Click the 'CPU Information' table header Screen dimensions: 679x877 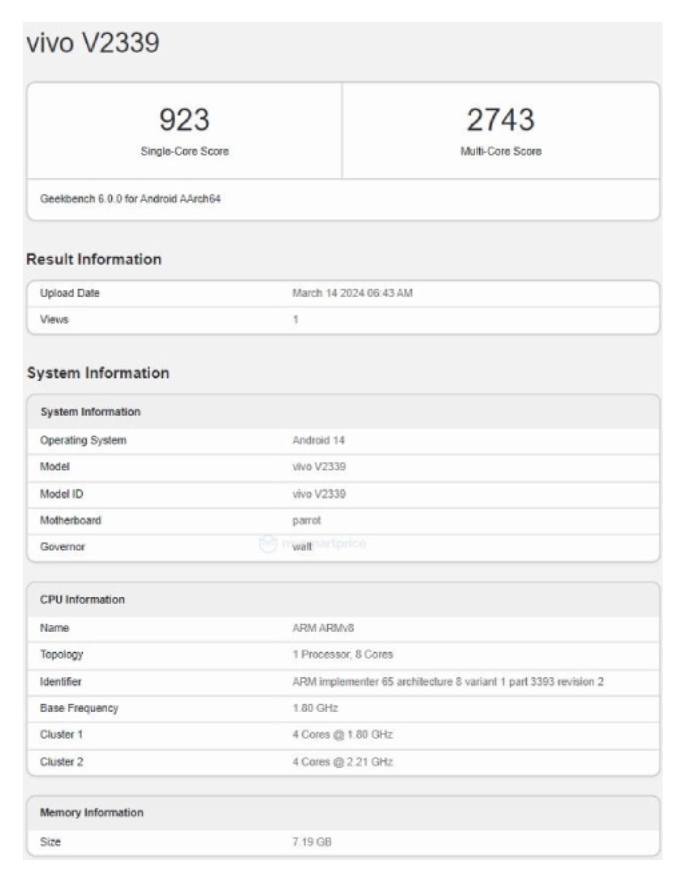pos(82,600)
